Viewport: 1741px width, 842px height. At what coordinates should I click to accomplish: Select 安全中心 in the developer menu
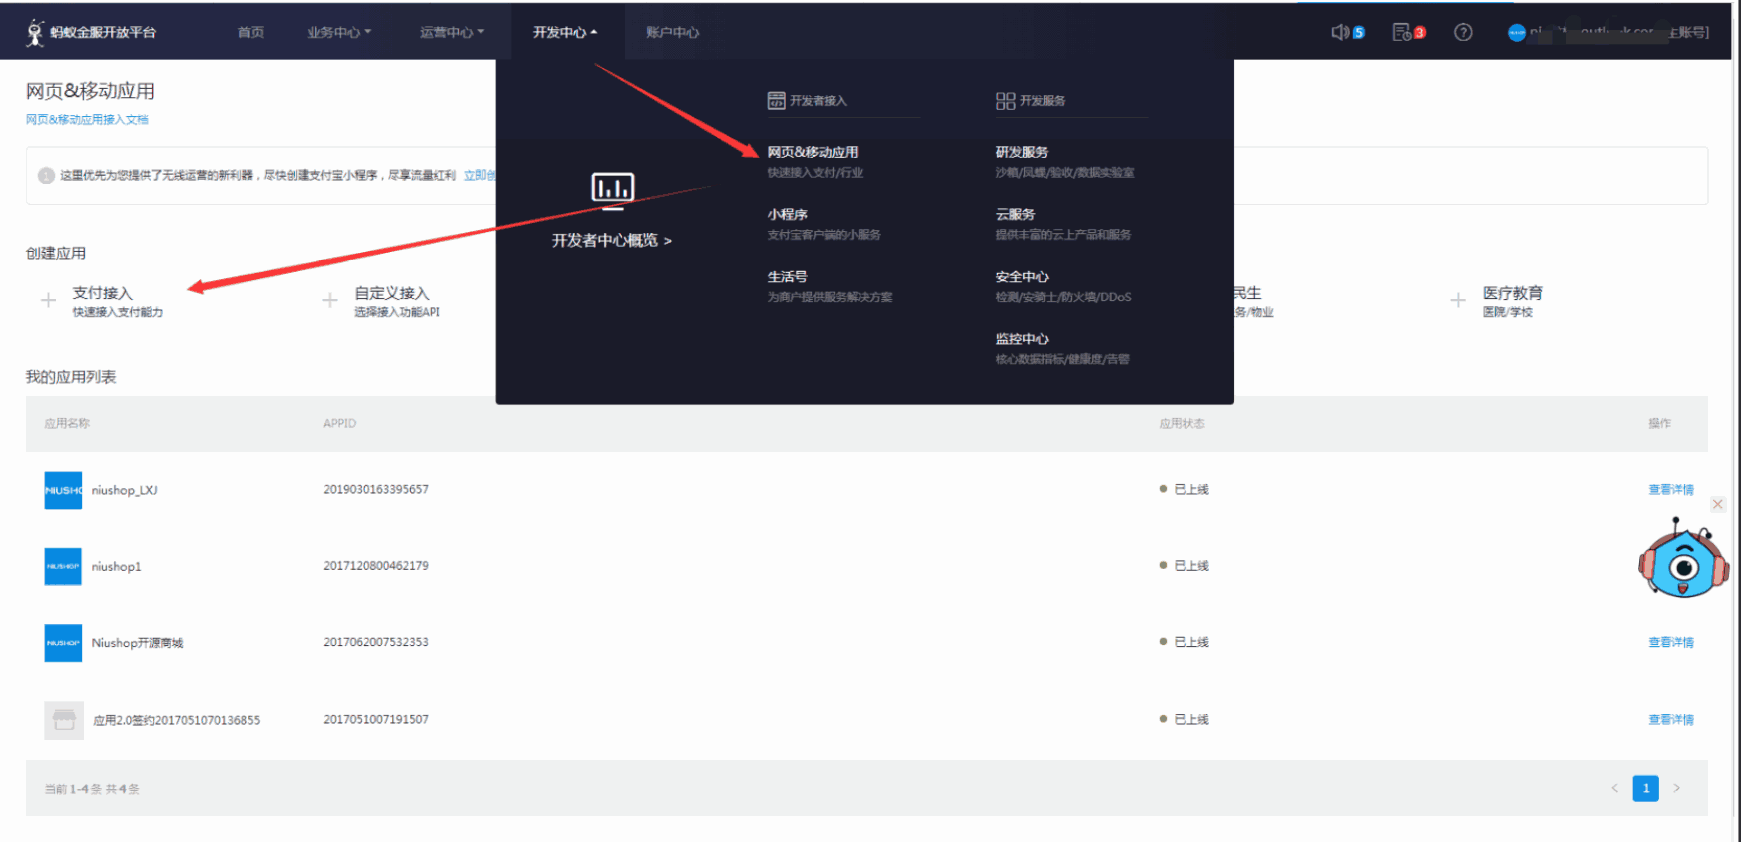1022,276
